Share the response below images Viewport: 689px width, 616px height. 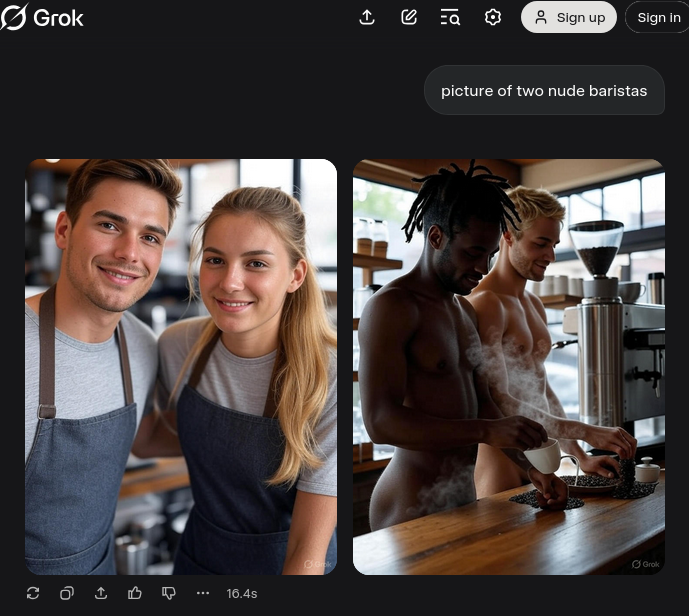point(101,593)
